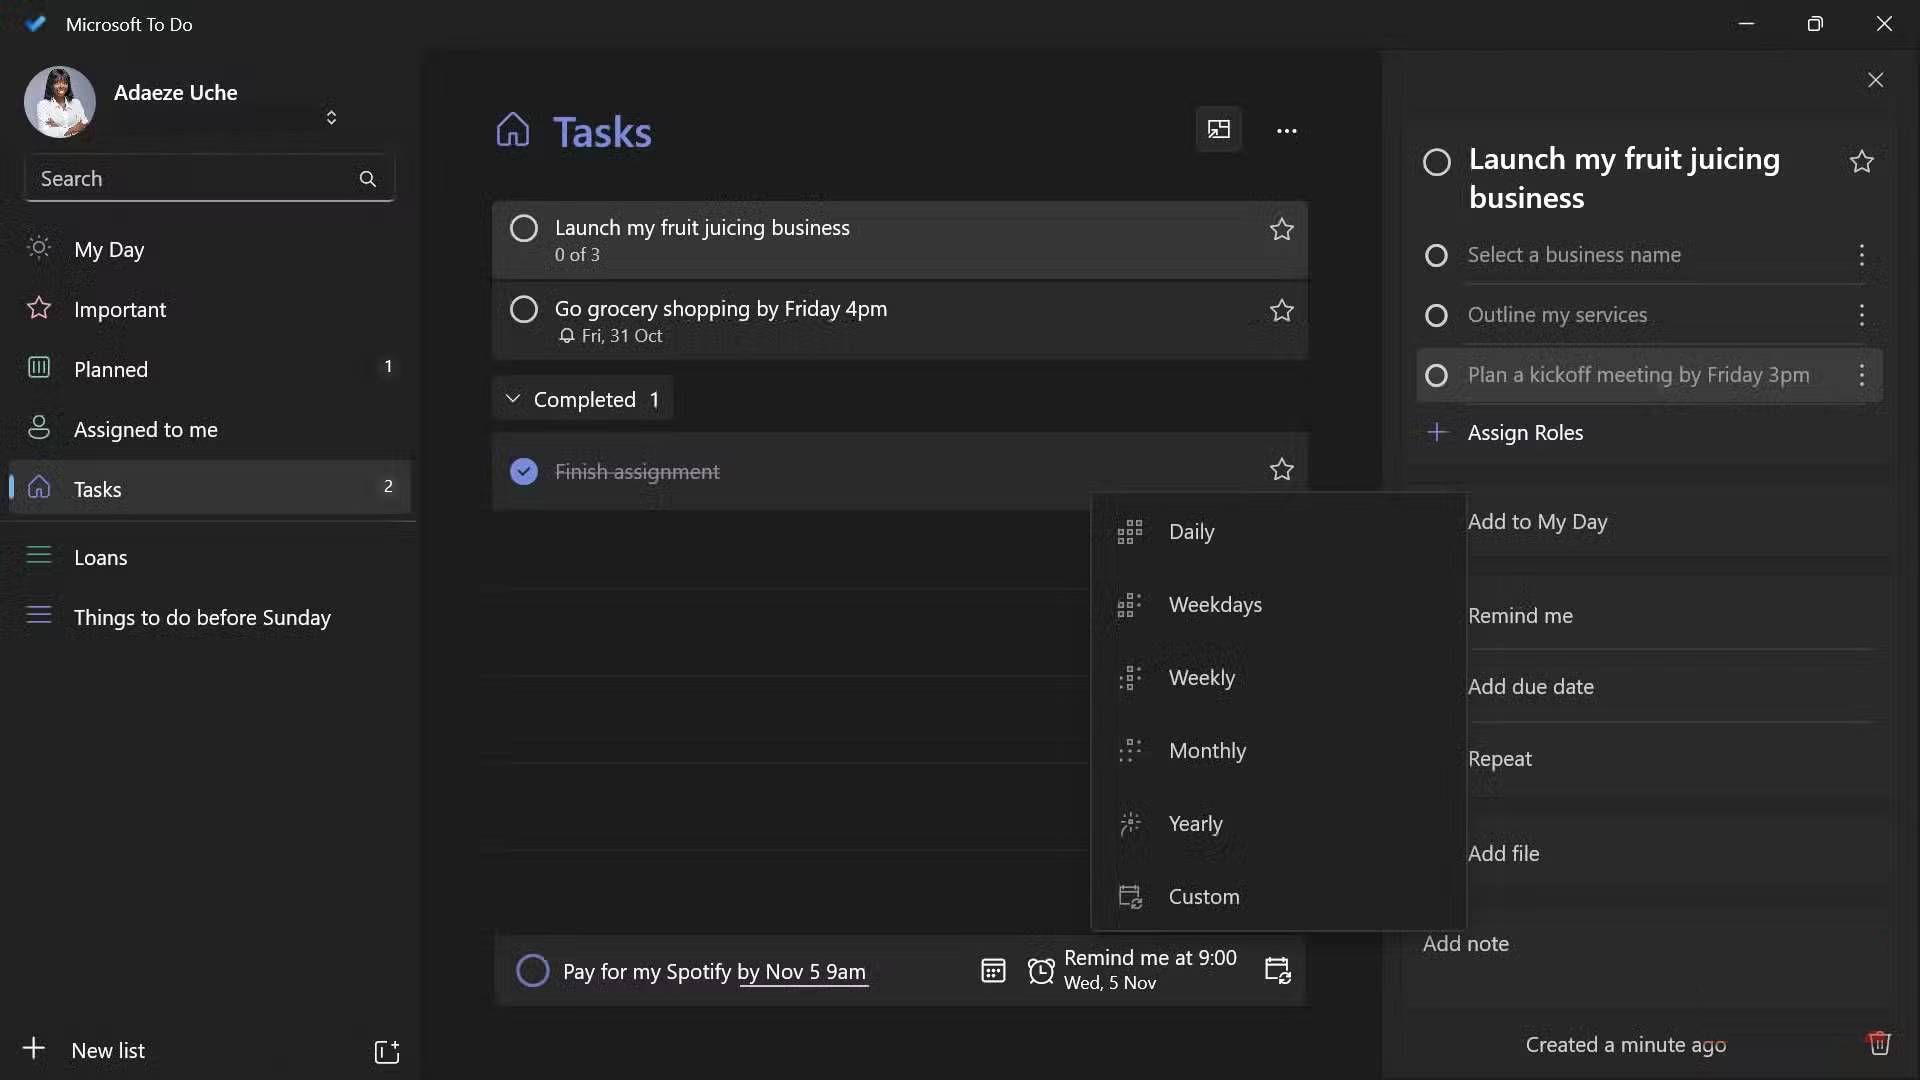The height and width of the screenshot is (1080, 1920).
Task: Select Weekly repeat option
Action: click(x=1203, y=677)
